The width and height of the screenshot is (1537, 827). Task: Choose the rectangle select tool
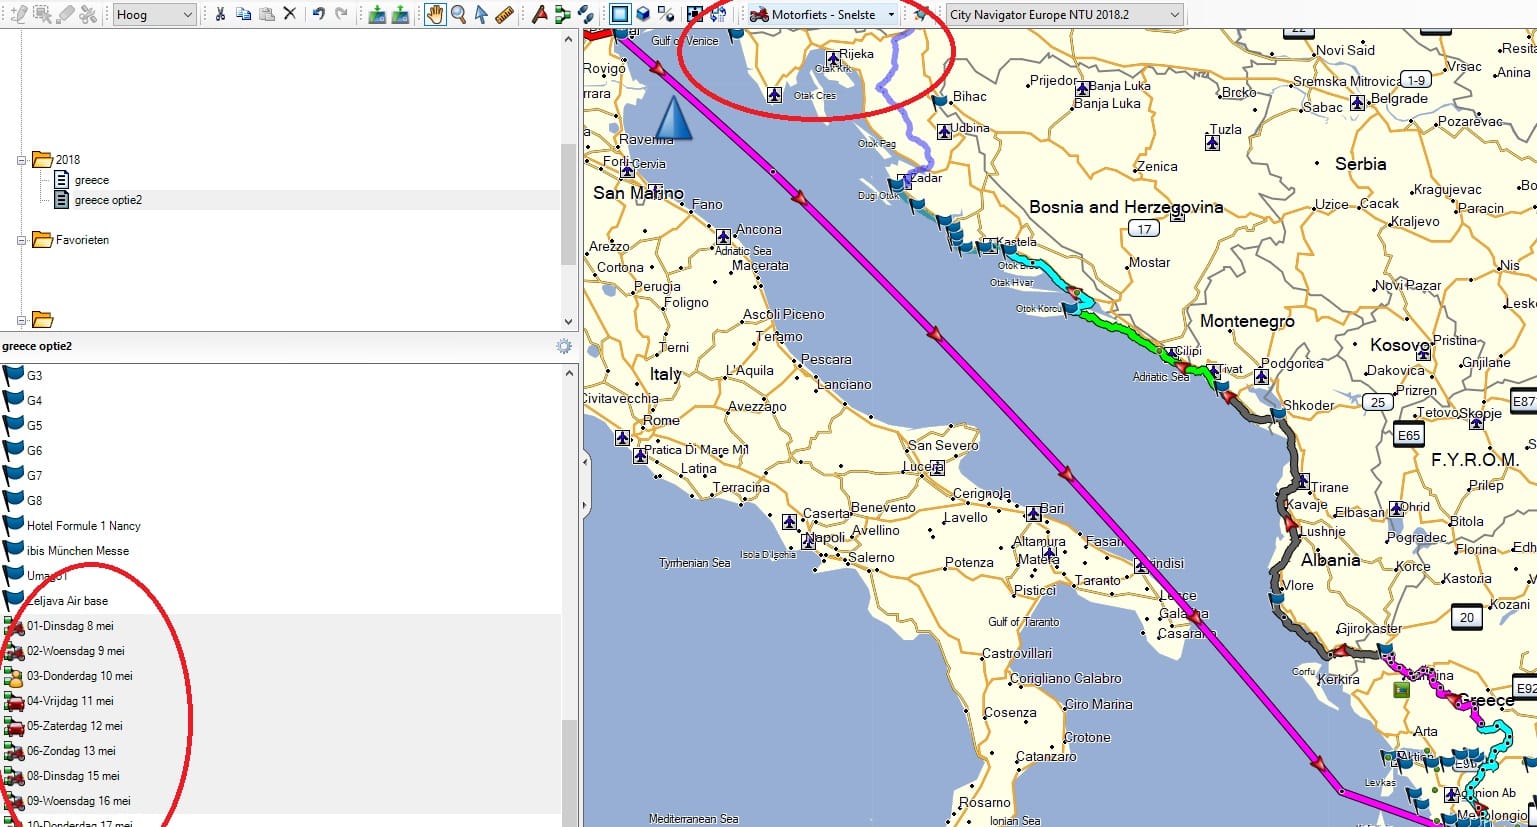tap(42, 14)
